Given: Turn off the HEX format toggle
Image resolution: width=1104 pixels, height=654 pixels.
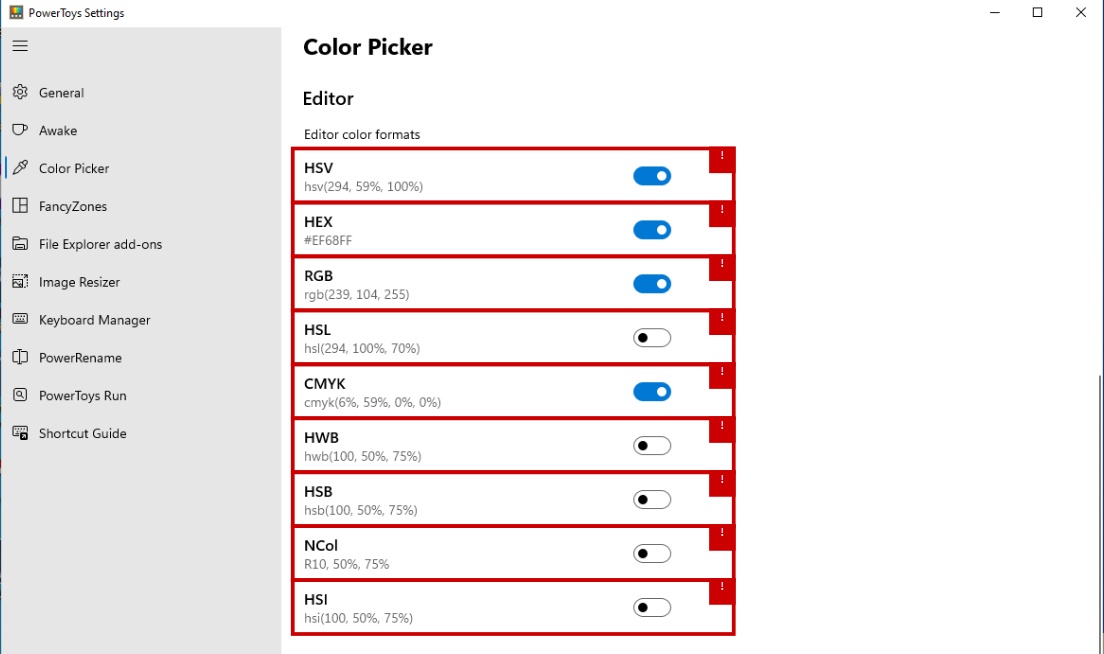Looking at the screenshot, I should [x=652, y=229].
